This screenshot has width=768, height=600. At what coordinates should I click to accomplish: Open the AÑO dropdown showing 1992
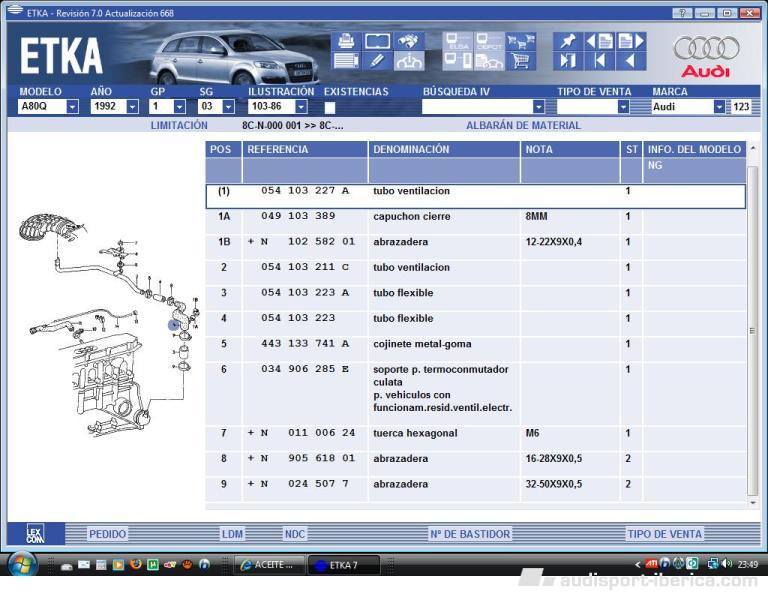point(132,106)
